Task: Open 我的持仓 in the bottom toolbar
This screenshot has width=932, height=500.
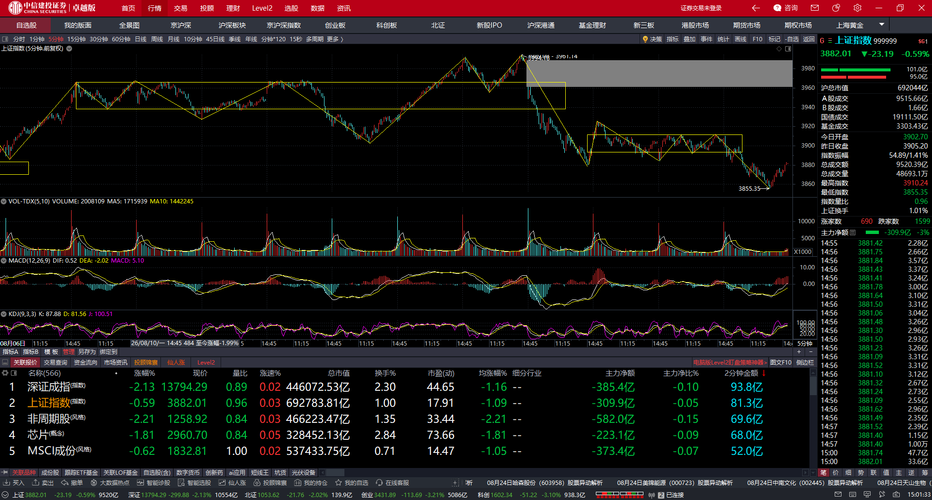Action: point(310,483)
